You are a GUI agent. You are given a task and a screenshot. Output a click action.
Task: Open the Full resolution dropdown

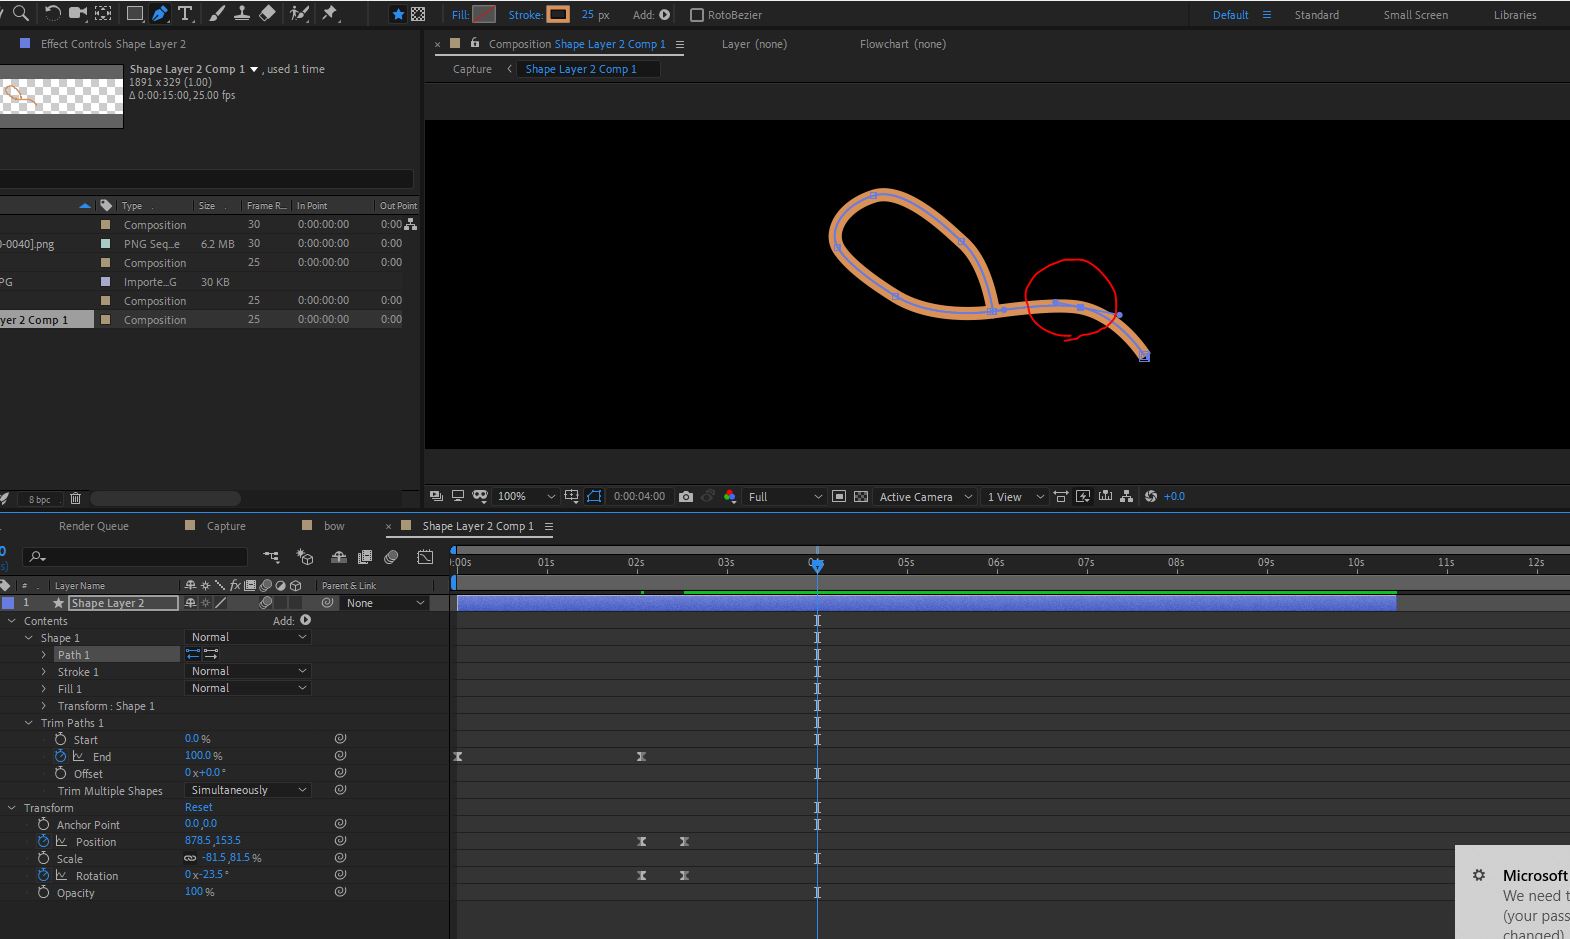[x=785, y=497]
